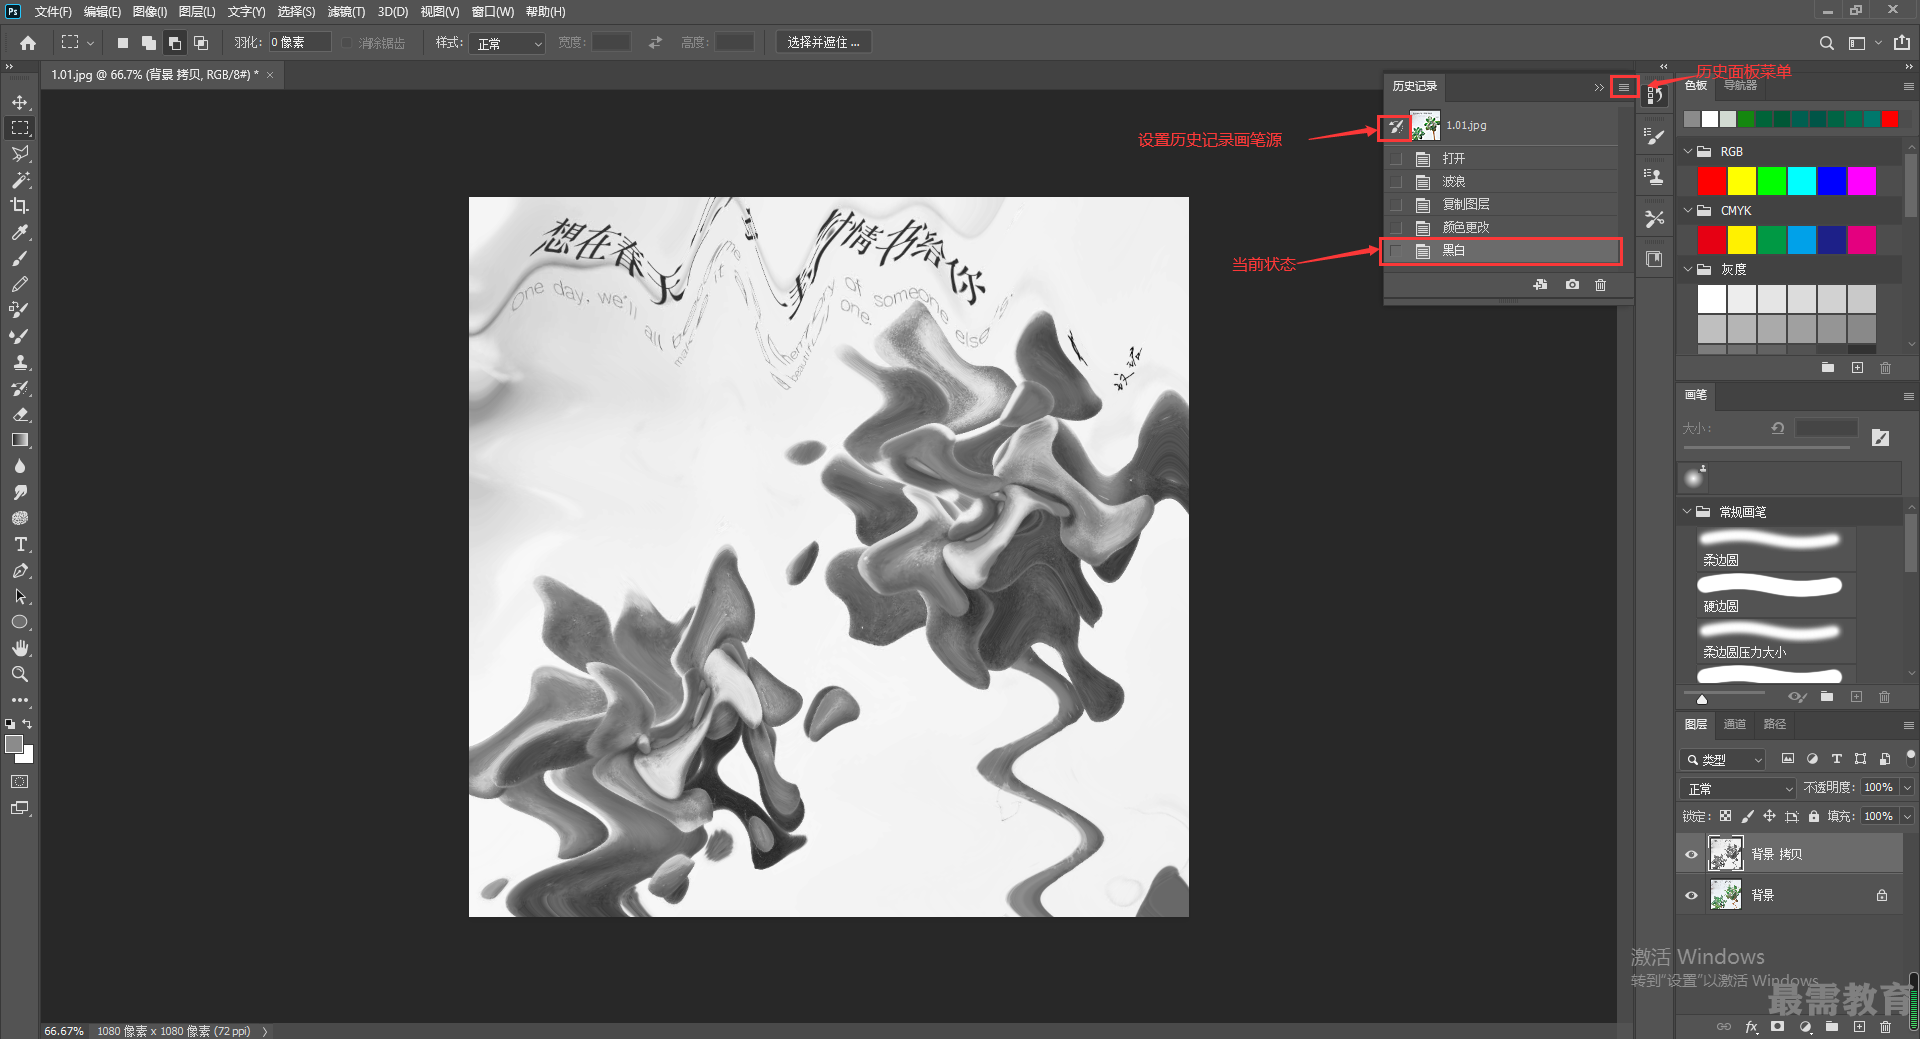Select the Blur (water drop) tool
1920x1039 pixels.
(20, 466)
